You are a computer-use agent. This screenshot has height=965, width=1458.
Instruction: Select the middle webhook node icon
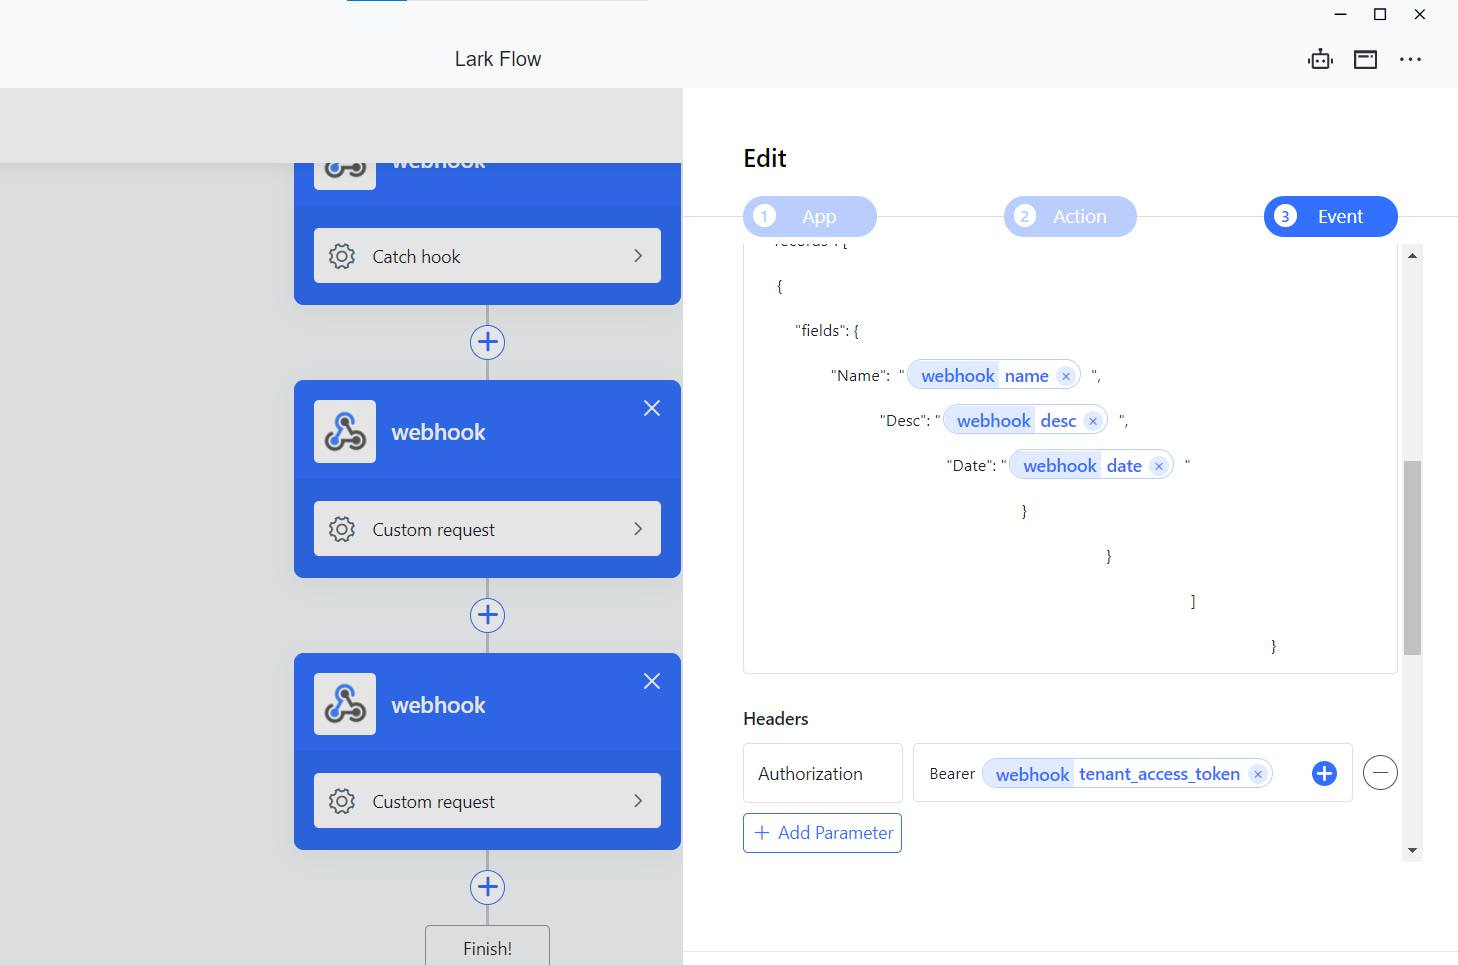(x=345, y=432)
